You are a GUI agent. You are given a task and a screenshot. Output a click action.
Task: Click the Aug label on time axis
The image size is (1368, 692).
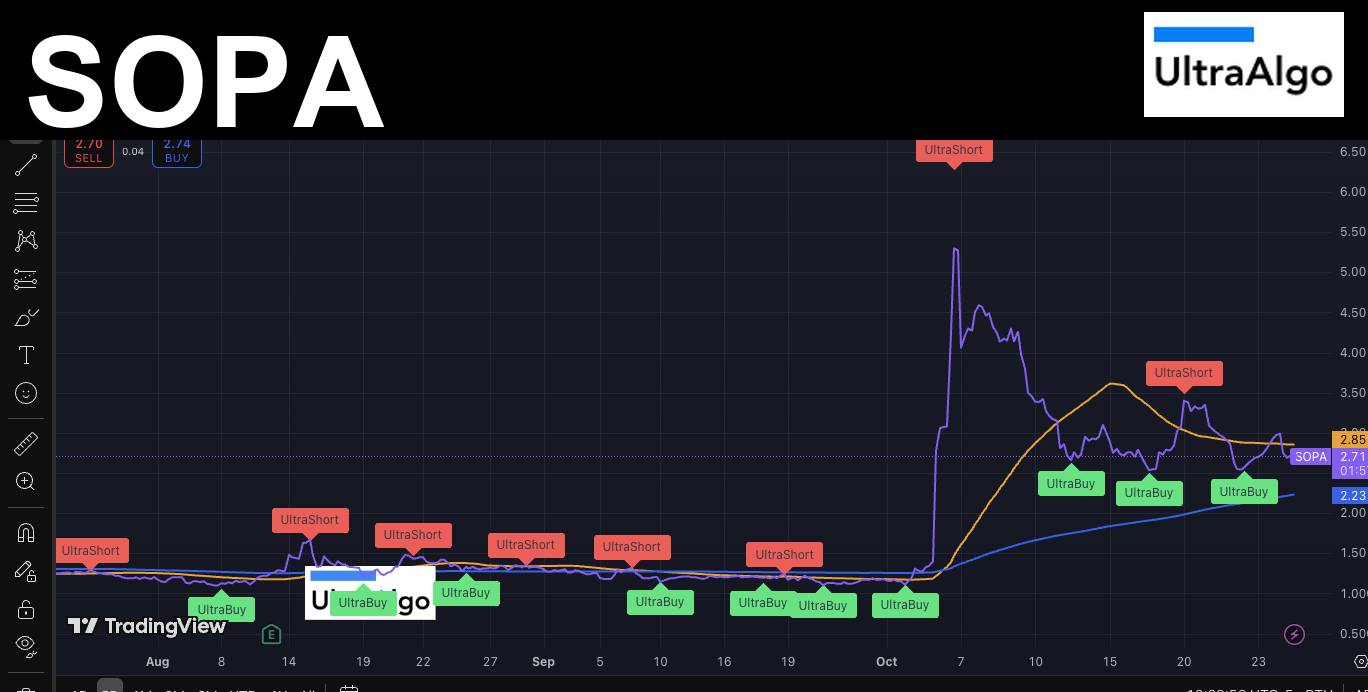(157, 662)
